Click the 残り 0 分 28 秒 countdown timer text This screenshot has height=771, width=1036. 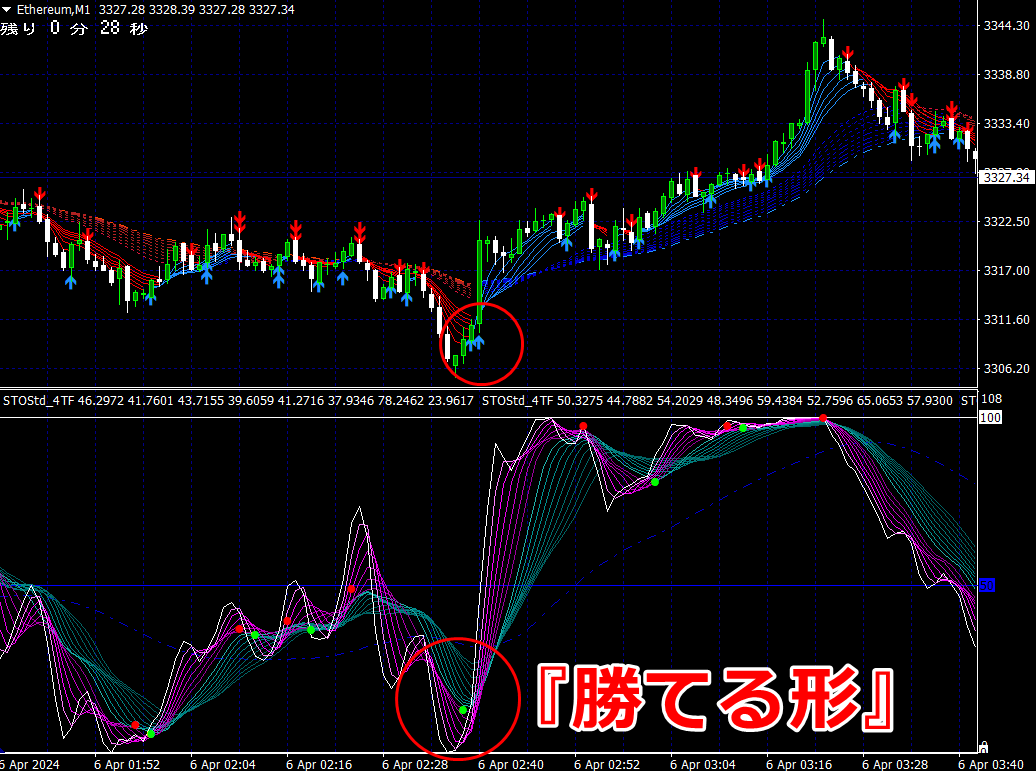click(74, 28)
